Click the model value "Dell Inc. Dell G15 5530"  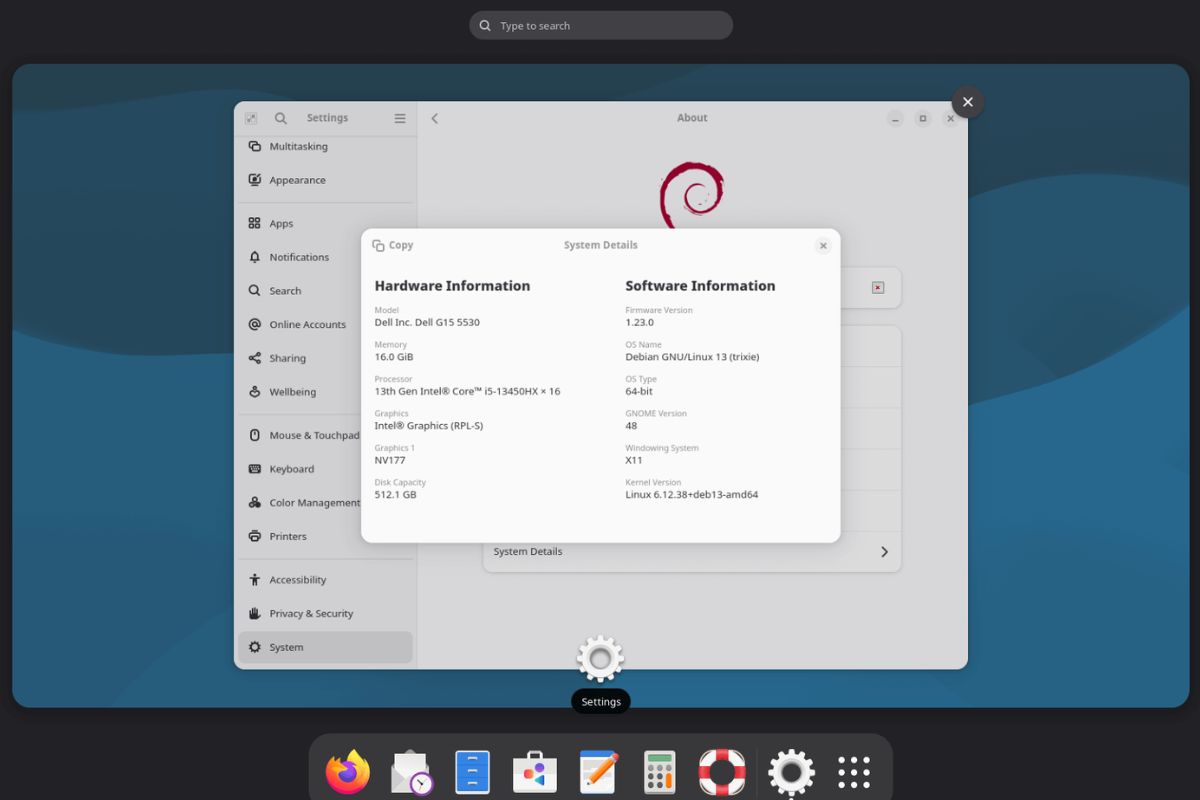point(427,323)
